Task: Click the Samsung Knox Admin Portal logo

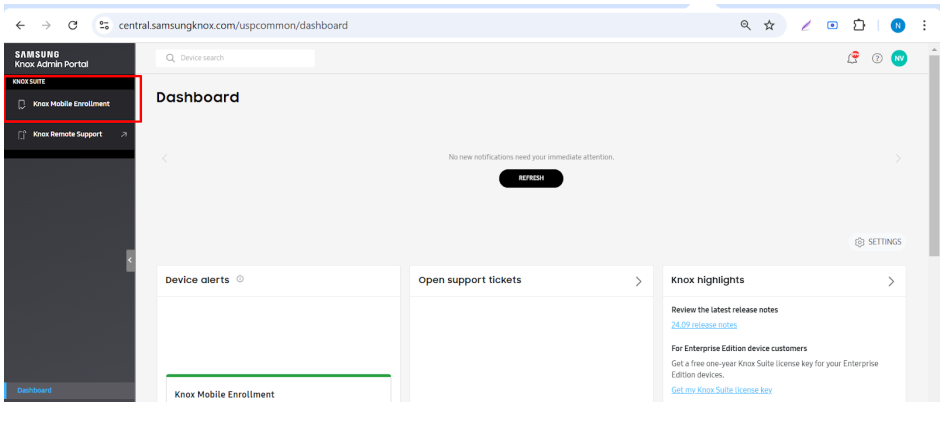Action: [x=51, y=59]
